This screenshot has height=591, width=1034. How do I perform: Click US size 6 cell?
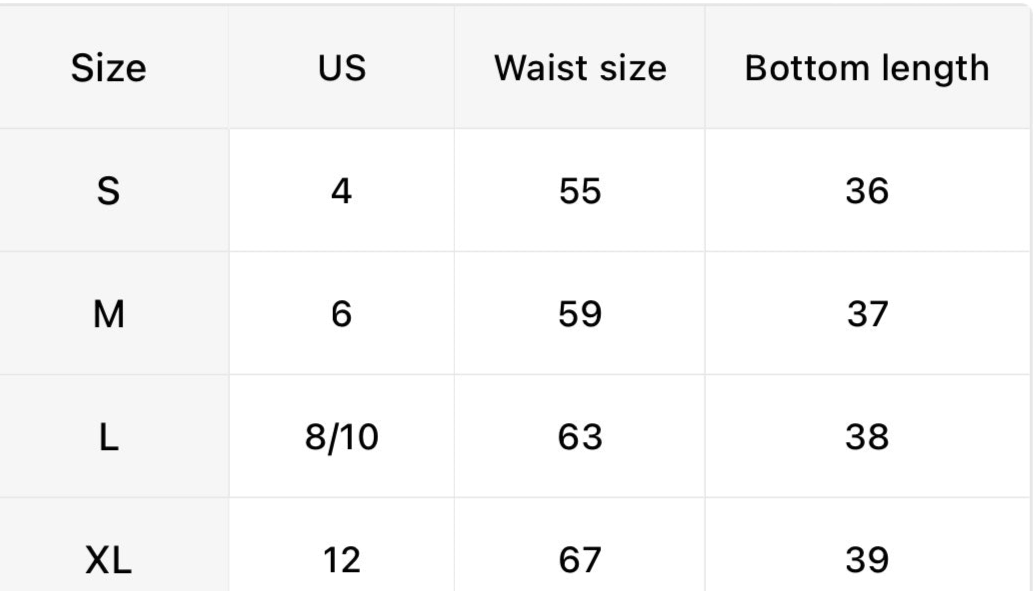[341, 315]
